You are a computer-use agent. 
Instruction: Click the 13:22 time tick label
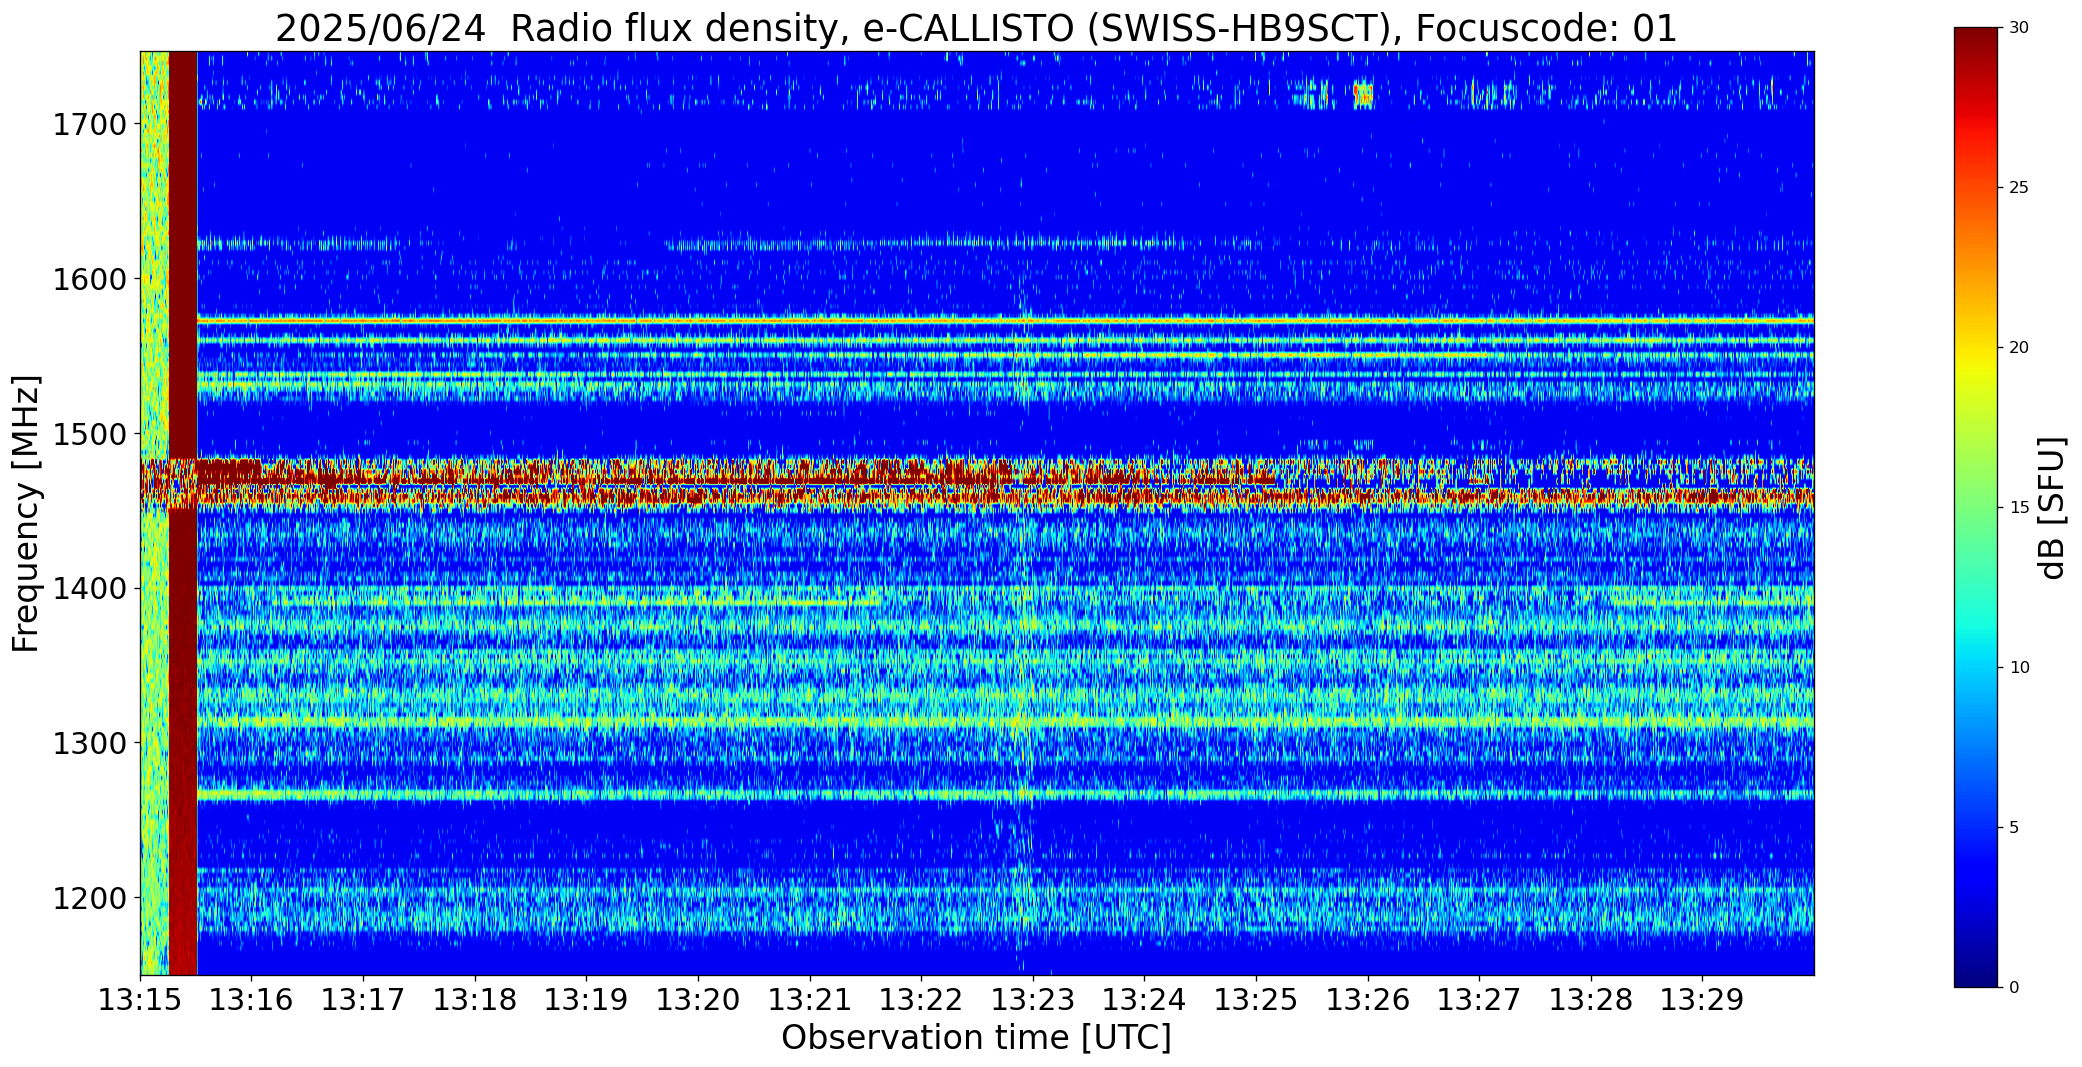(x=921, y=1000)
